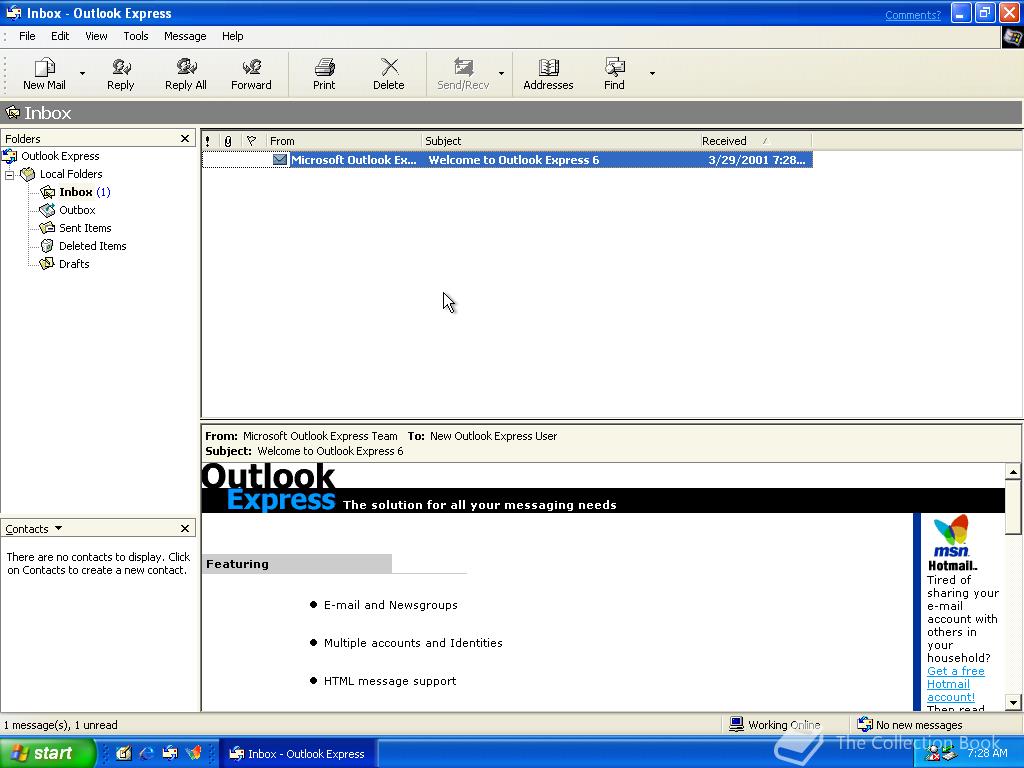Forward the selected message
The height and width of the screenshot is (768, 1024).
[x=251, y=74]
